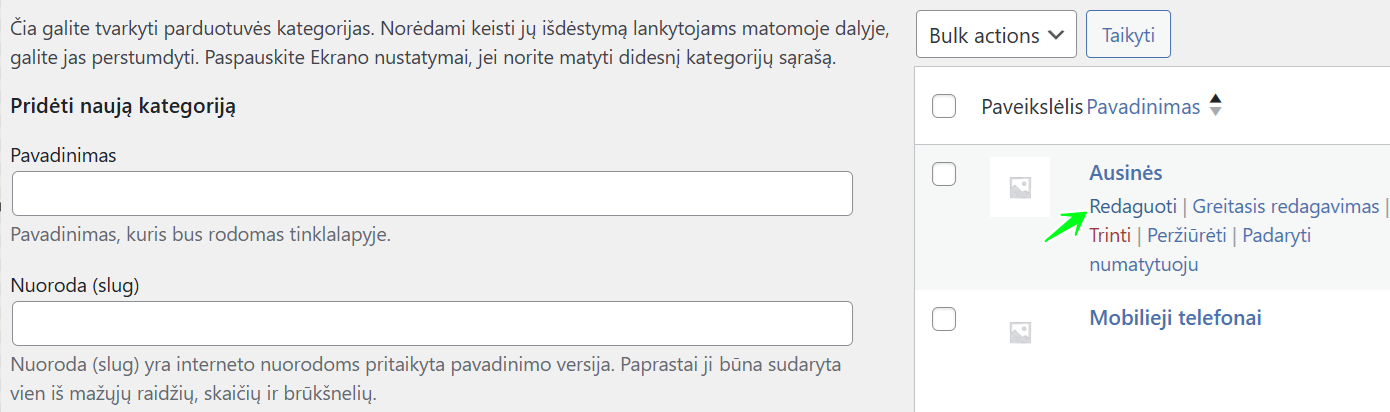The width and height of the screenshot is (1390, 412).
Task: Open the Ausinės category title link
Action: tap(1125, 173)
